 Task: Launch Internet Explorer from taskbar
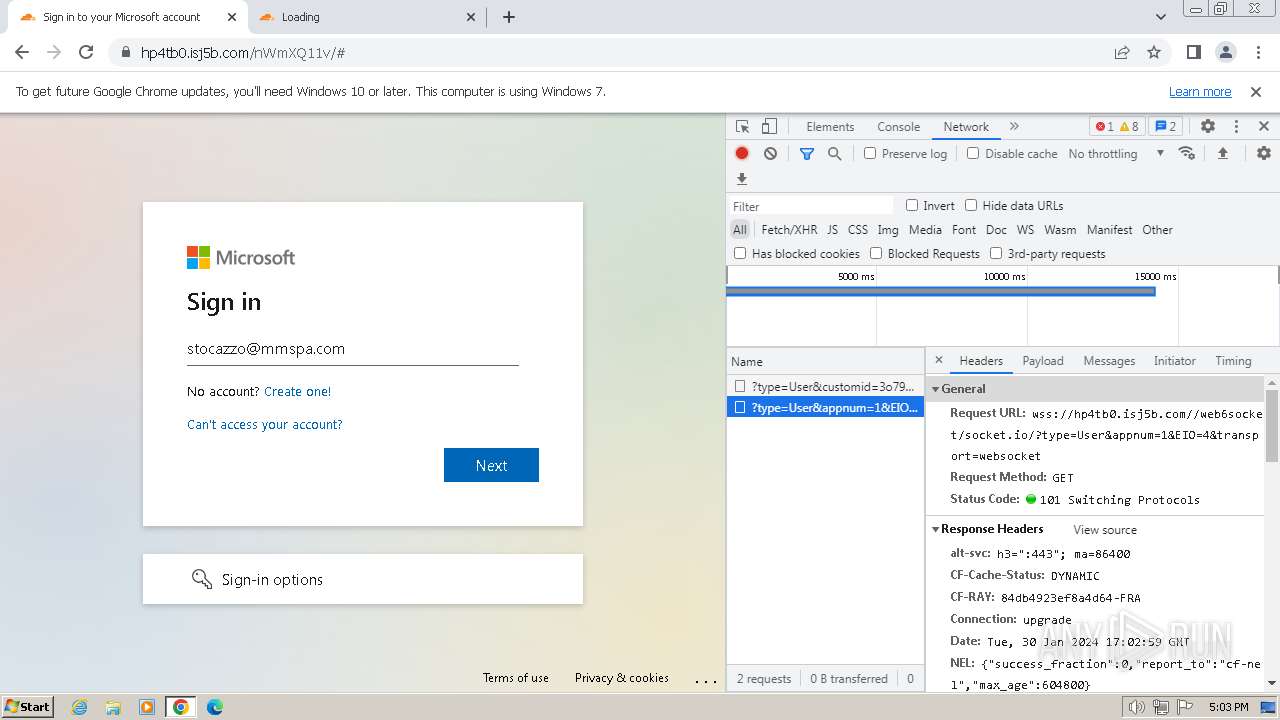(x=80, y=707)
